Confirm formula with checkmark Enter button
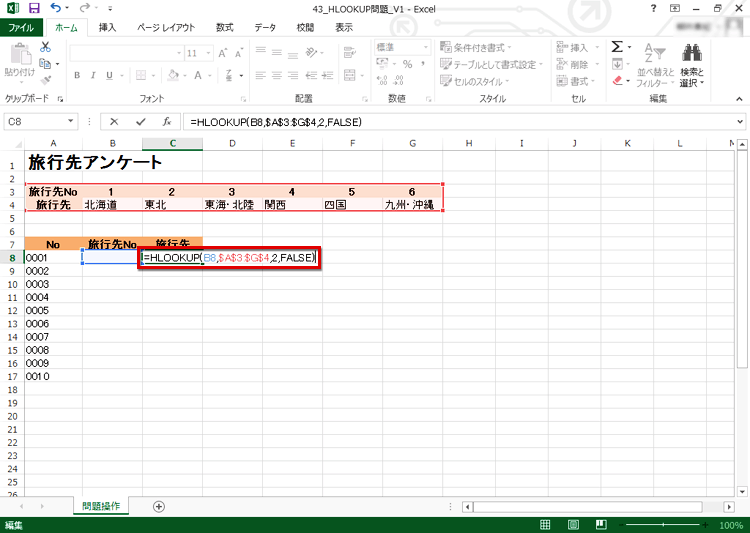 point(141,122)
